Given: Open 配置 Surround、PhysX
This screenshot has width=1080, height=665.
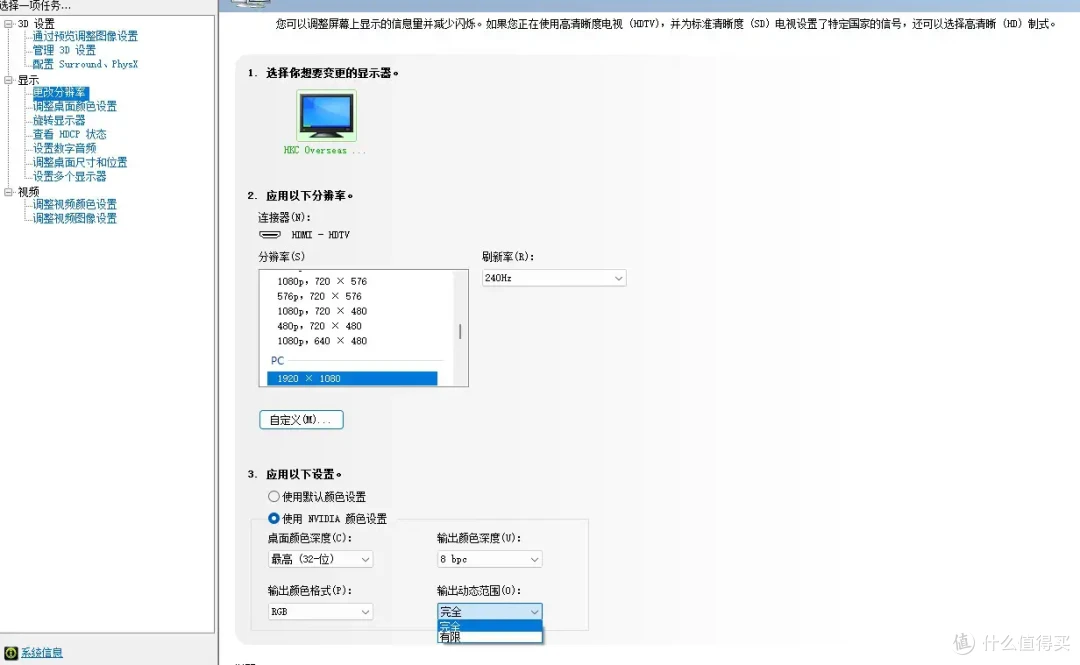Looking at the screenshot, I should (x=85, y=64).
